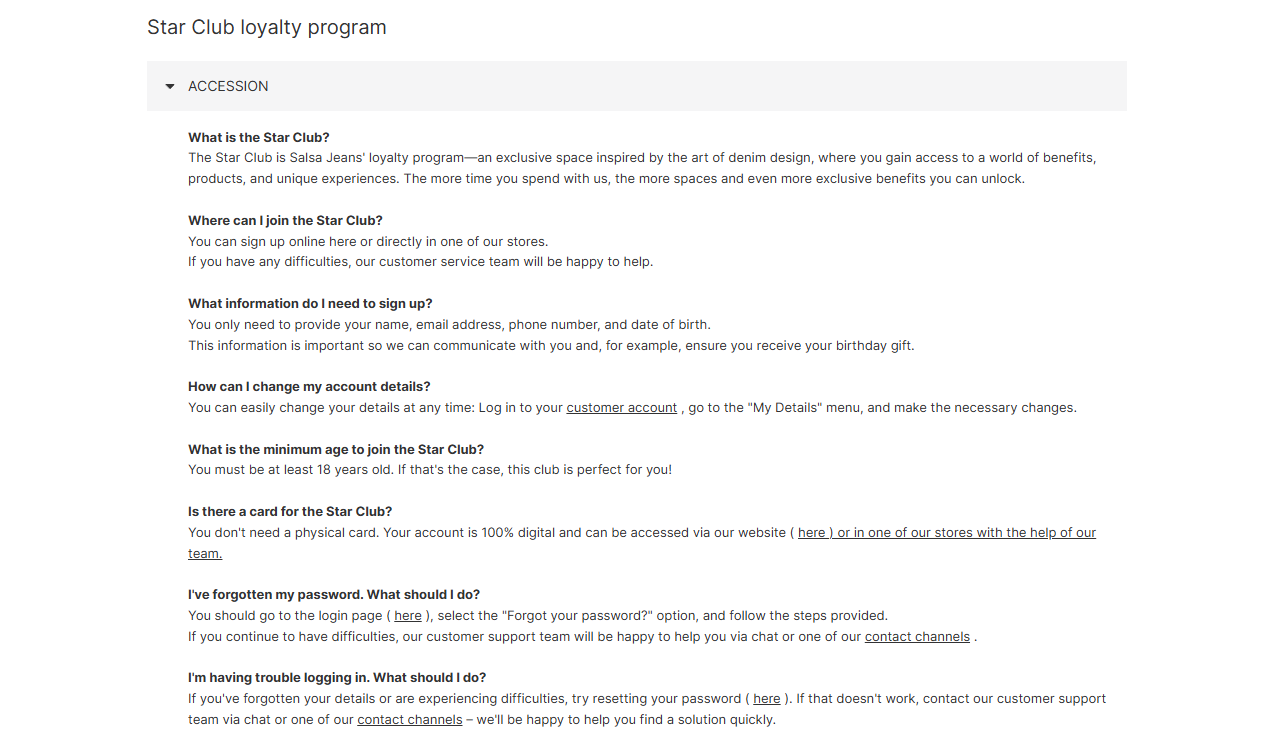Open the customer account link
Viewport: 1273px width, 743px height.
click(621, 408)
